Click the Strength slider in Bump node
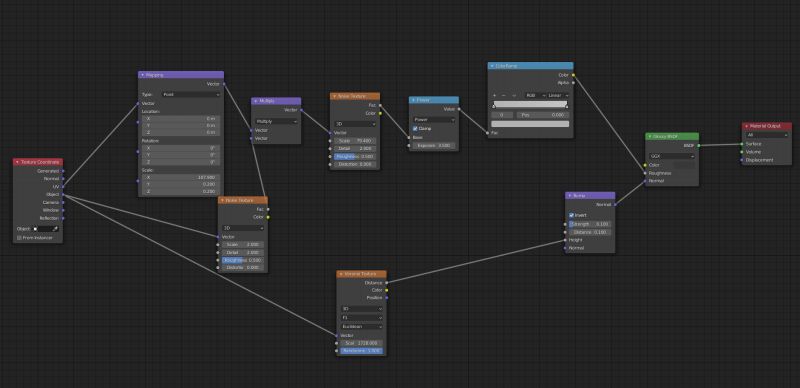The image size is (800, 388). point(590,224)
